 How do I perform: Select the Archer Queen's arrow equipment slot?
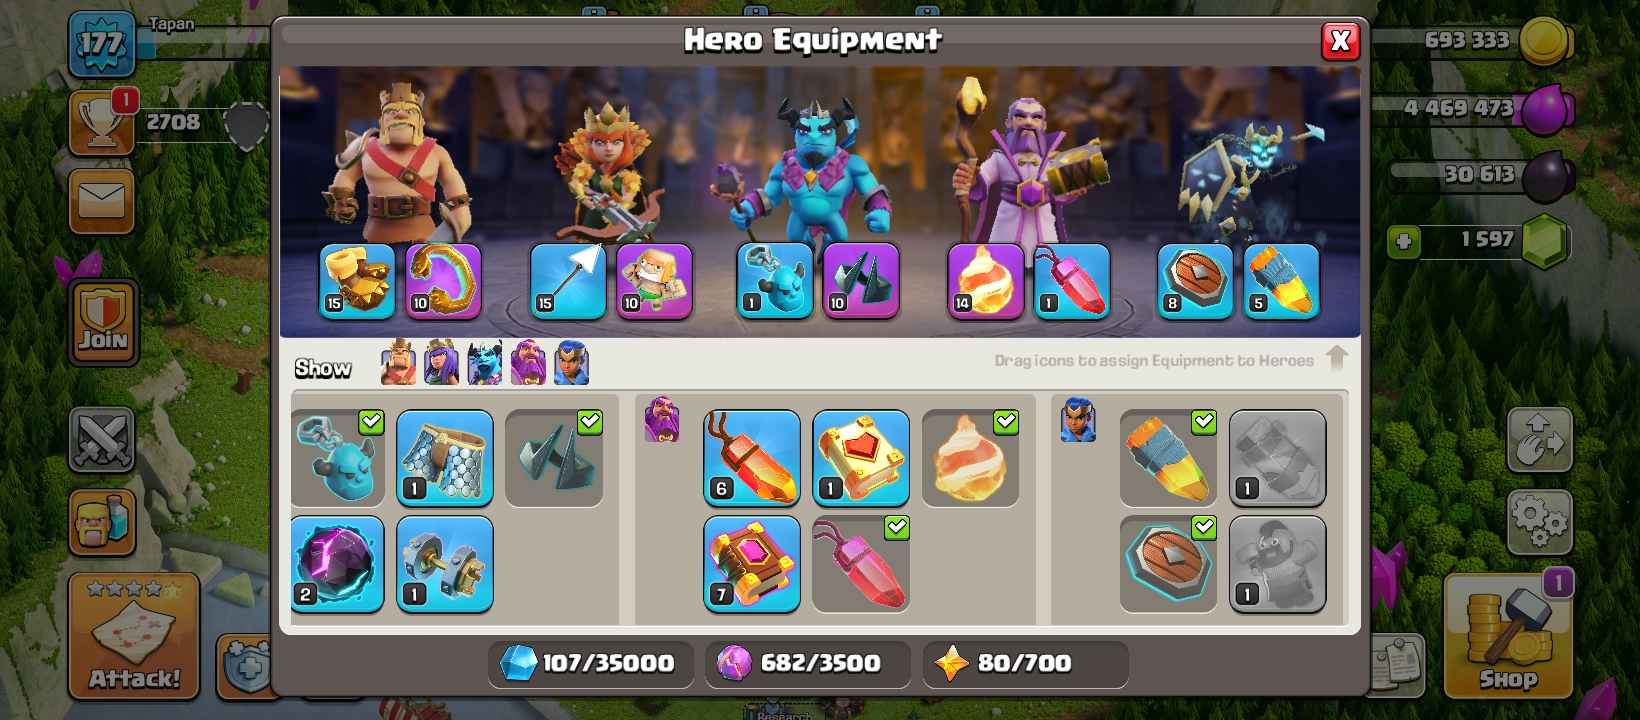[568, 281]
